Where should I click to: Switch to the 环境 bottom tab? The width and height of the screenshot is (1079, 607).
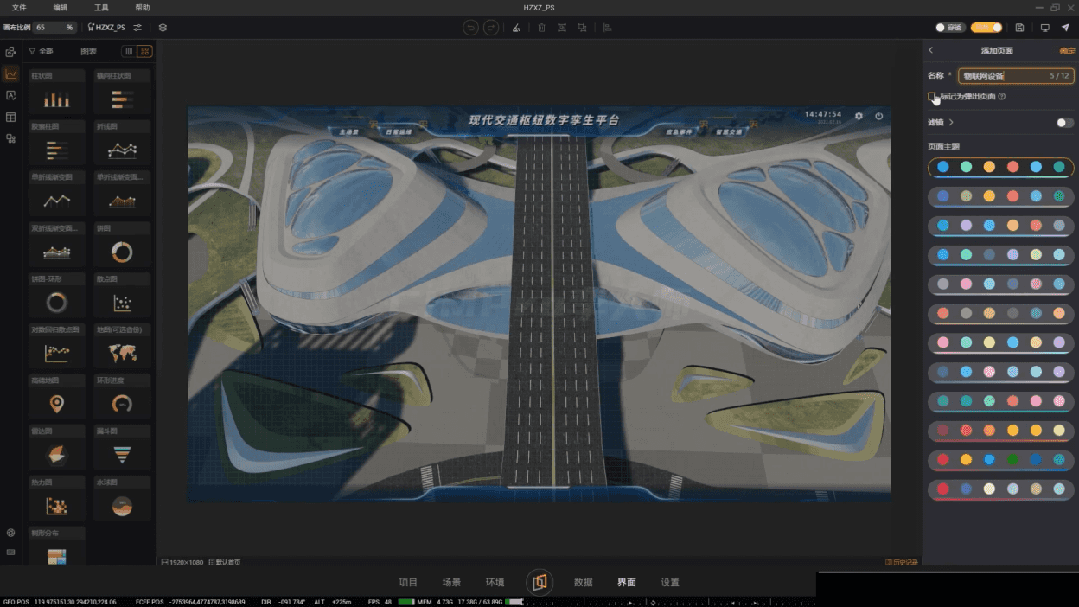[x=495, y=582]
